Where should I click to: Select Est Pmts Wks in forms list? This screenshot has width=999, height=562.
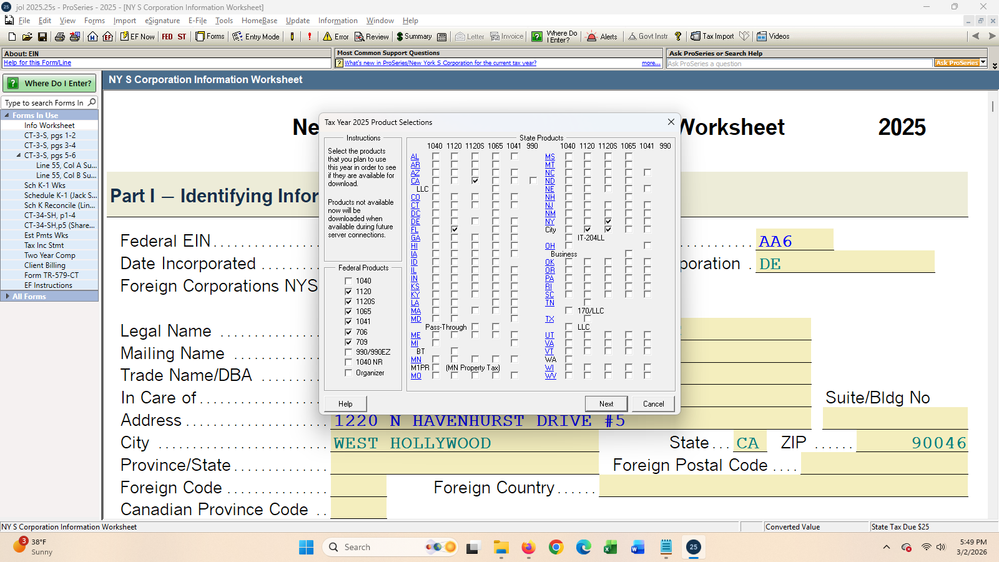[x=46, y=235]
